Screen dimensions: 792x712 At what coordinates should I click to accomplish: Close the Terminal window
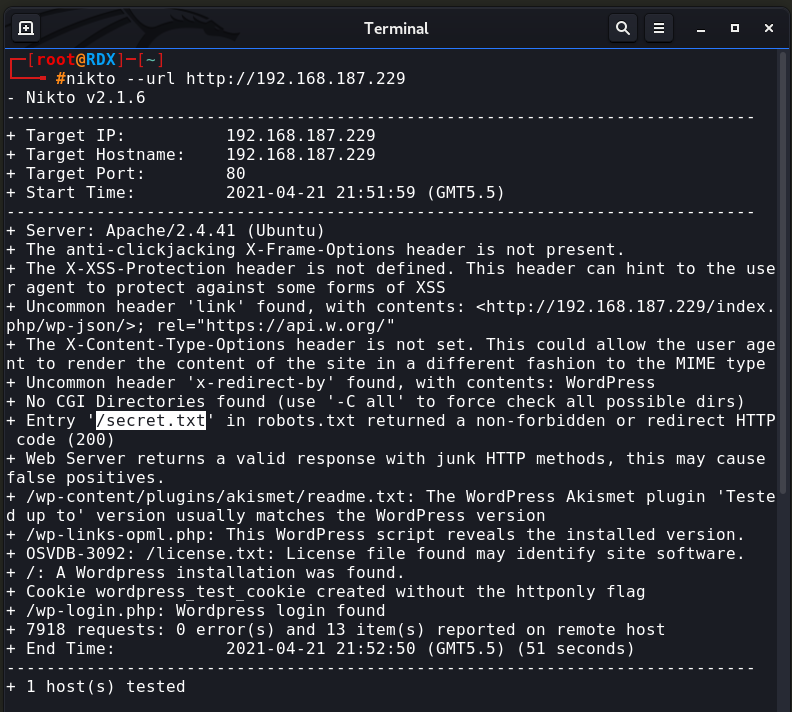(769, 28)
